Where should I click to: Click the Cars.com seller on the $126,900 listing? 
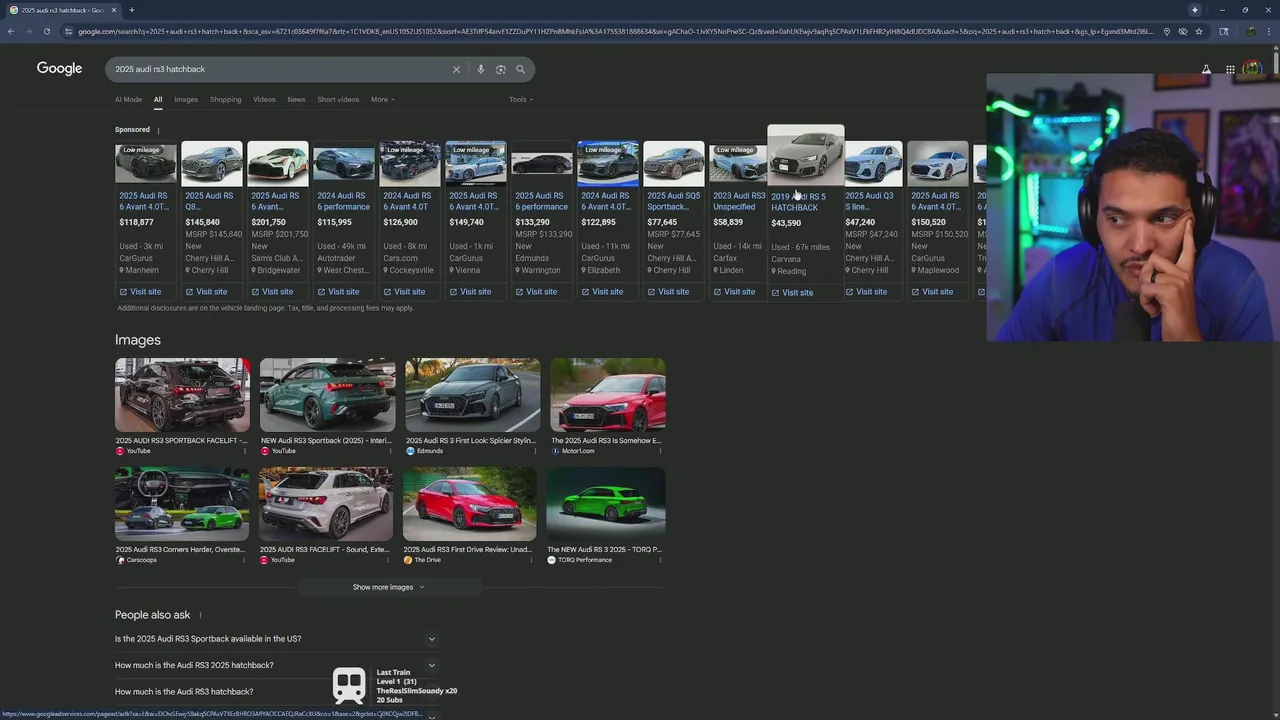coord(400,258)
